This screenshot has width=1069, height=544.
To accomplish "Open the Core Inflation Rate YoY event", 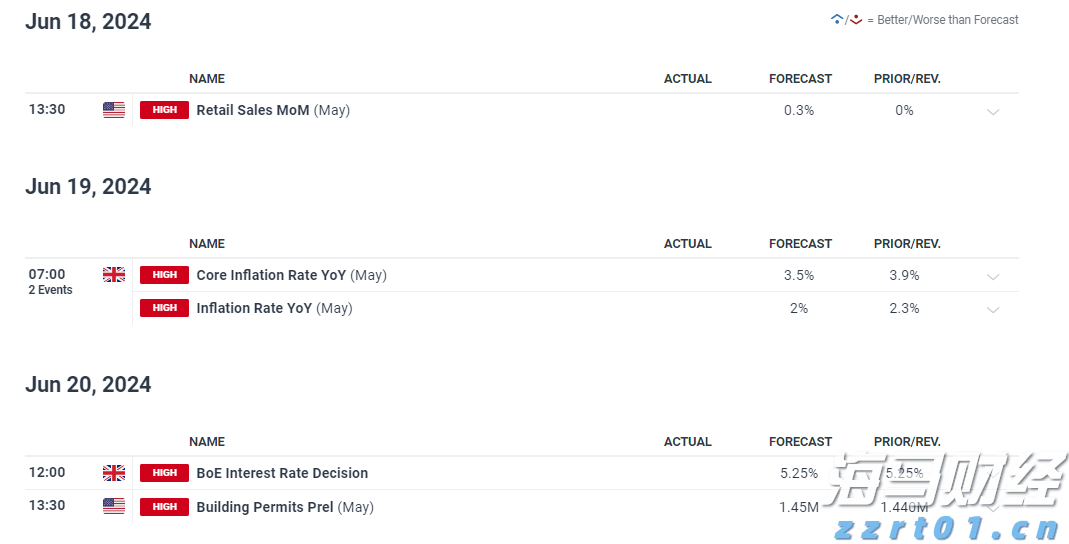I will tap(271, 275).
